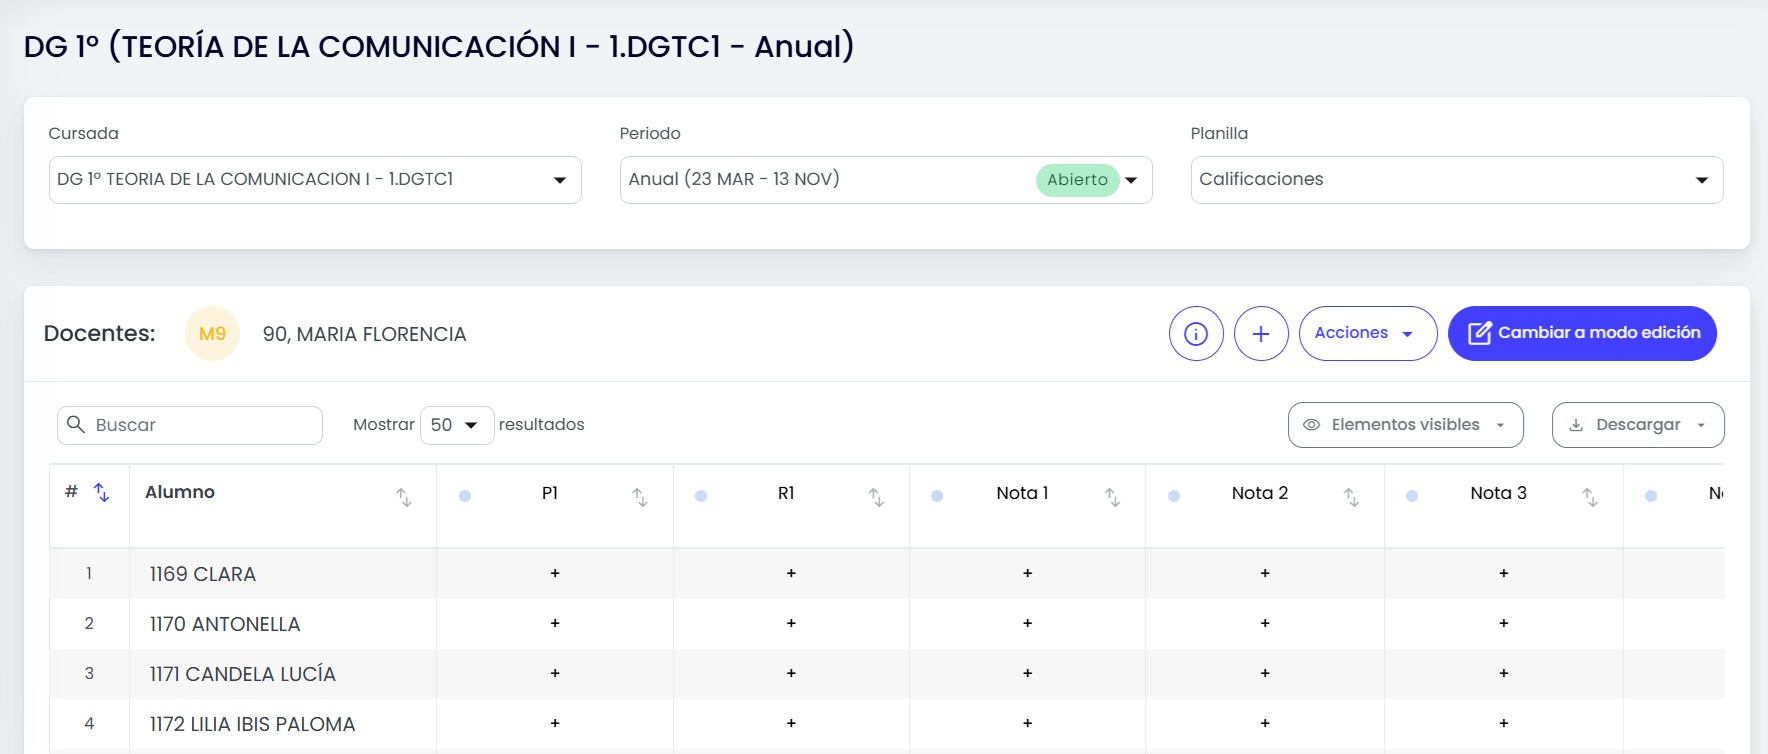Change Mostrar 50 results selector
Viewport: 1768px width, 754px height.
coord(457,425)
